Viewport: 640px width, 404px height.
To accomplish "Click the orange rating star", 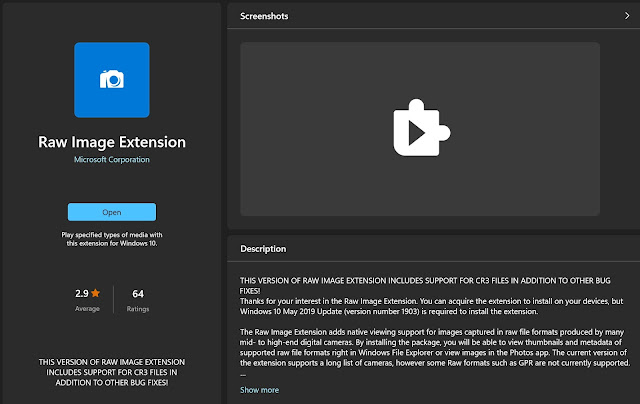I will [x=96, y=293].
